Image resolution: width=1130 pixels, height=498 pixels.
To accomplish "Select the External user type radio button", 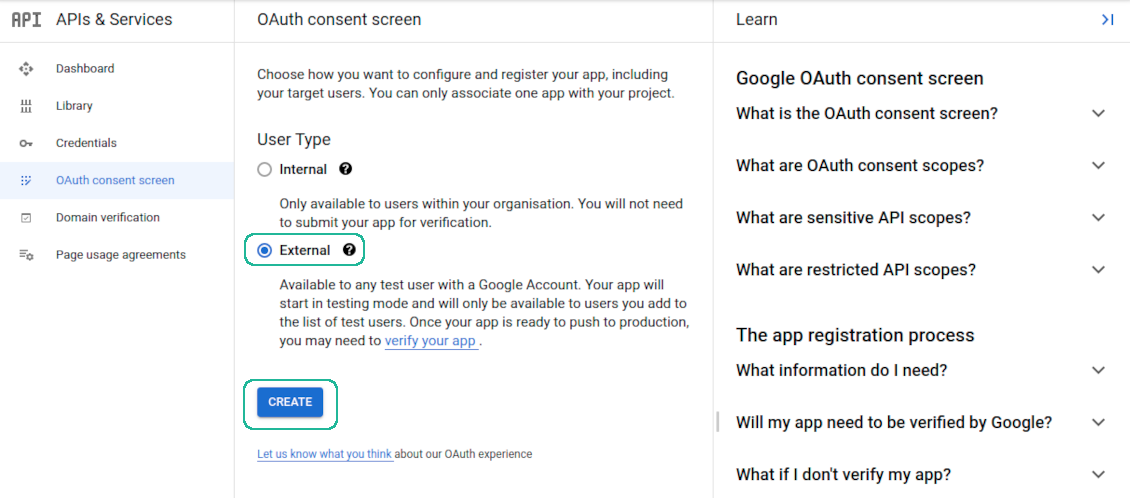I will tap(265, 250).
